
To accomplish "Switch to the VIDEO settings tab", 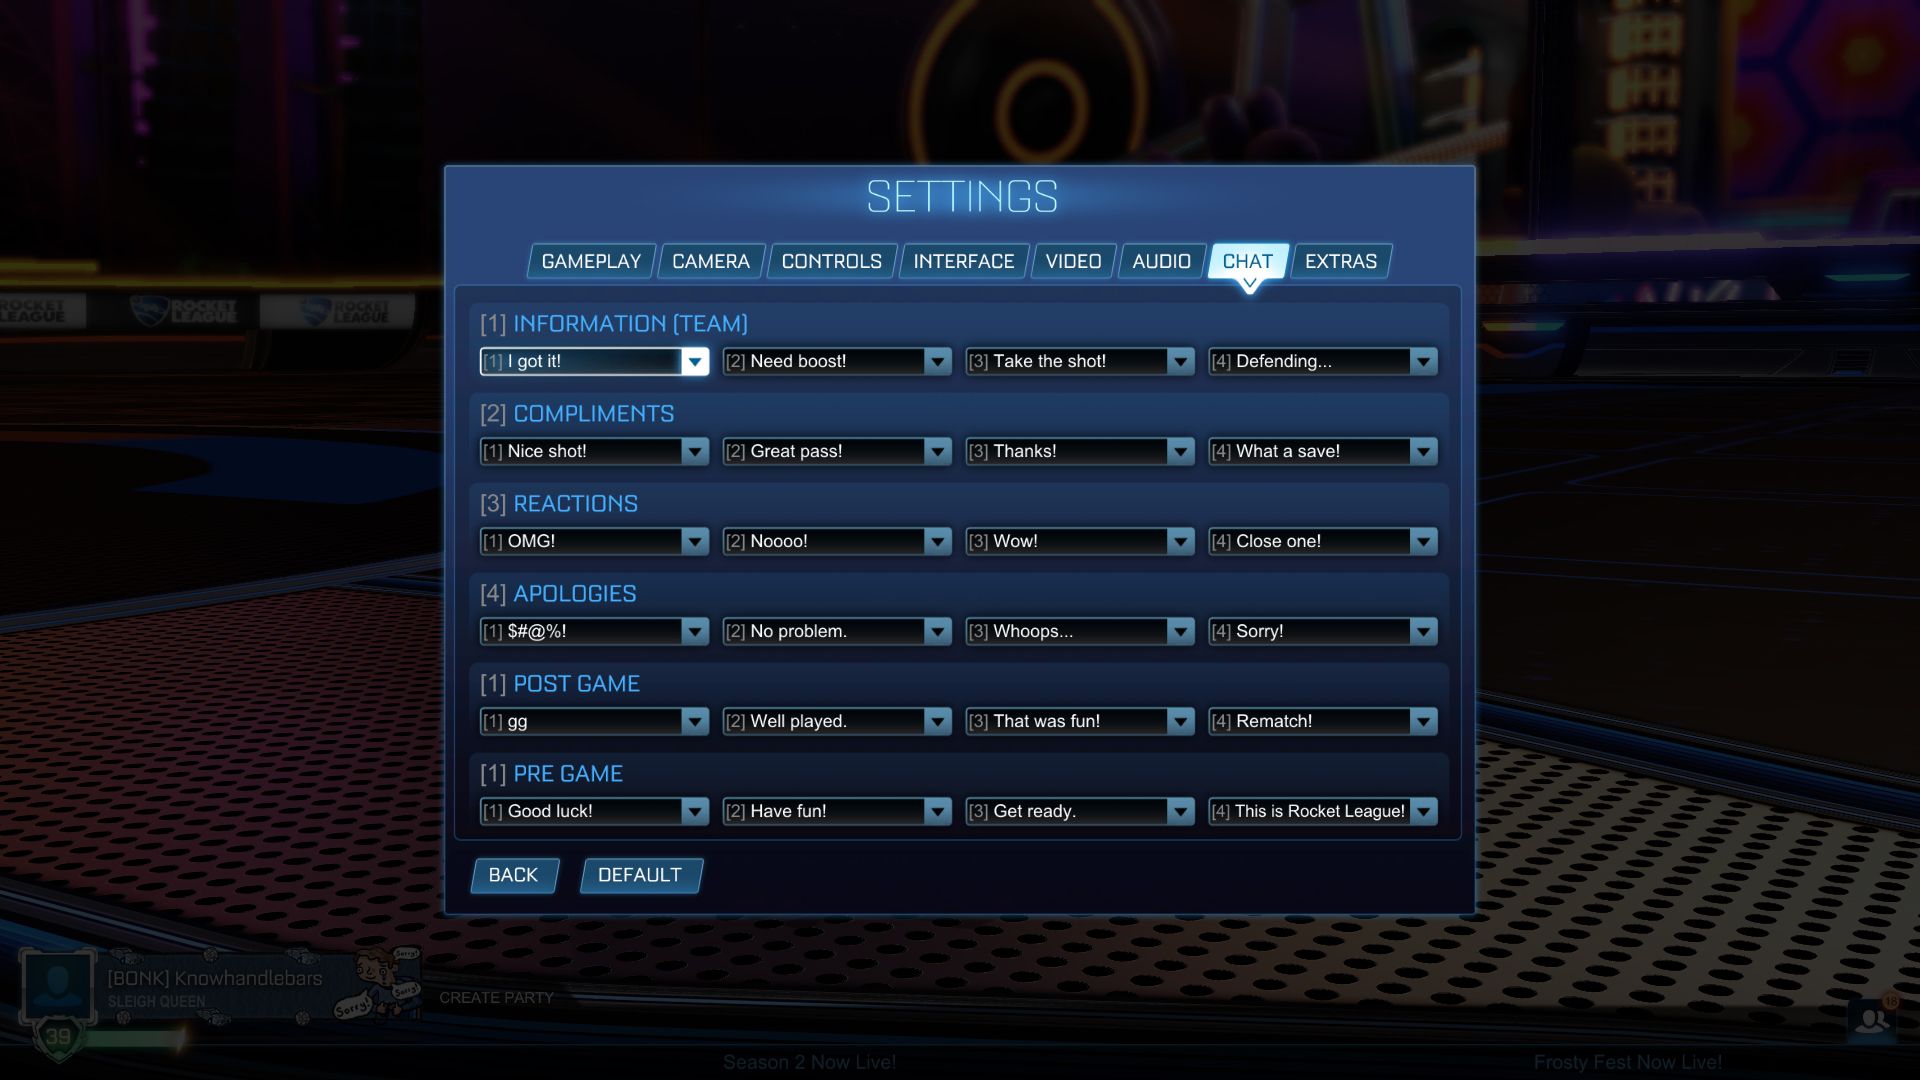I will 1073,260.
